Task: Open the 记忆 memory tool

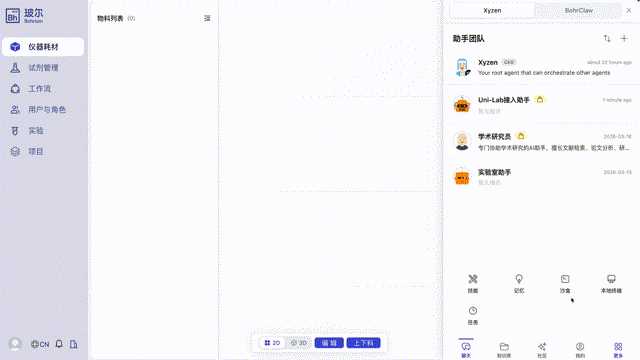Action: pyautogui.click(x=519, y=284)
